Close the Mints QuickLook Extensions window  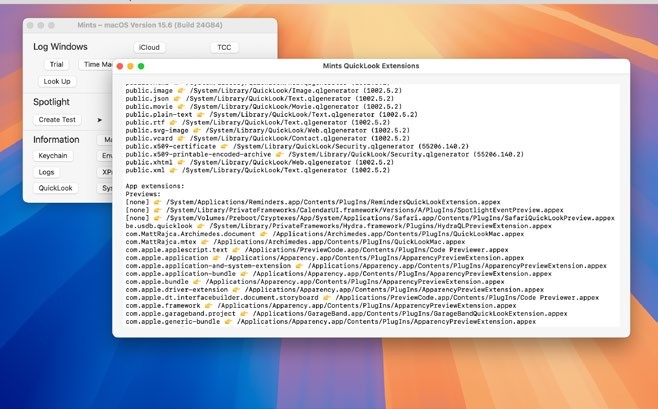coord(120,66)
